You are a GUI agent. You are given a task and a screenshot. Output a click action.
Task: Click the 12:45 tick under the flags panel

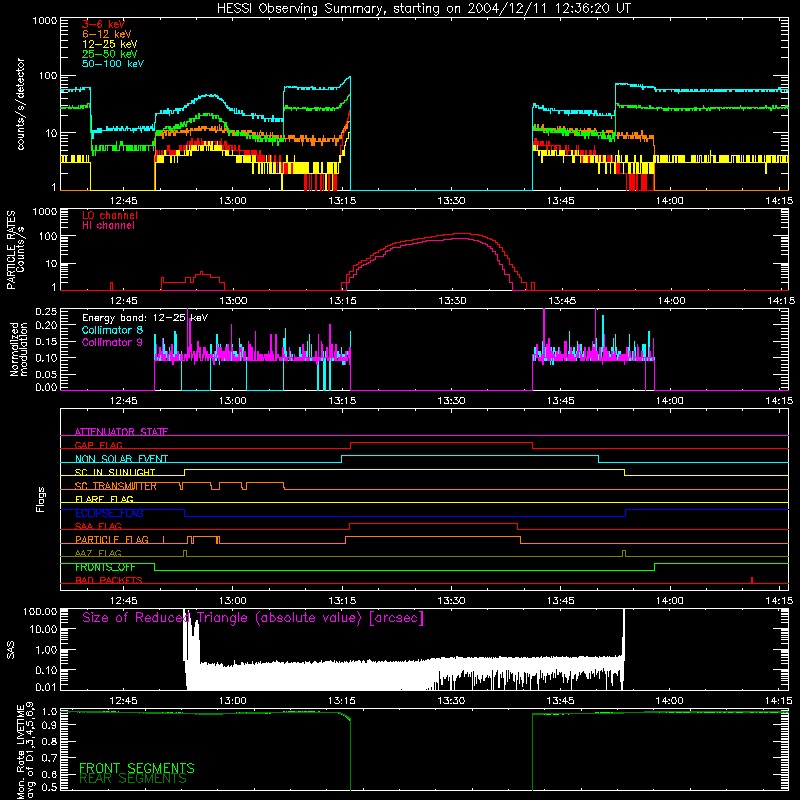[123, 601]
